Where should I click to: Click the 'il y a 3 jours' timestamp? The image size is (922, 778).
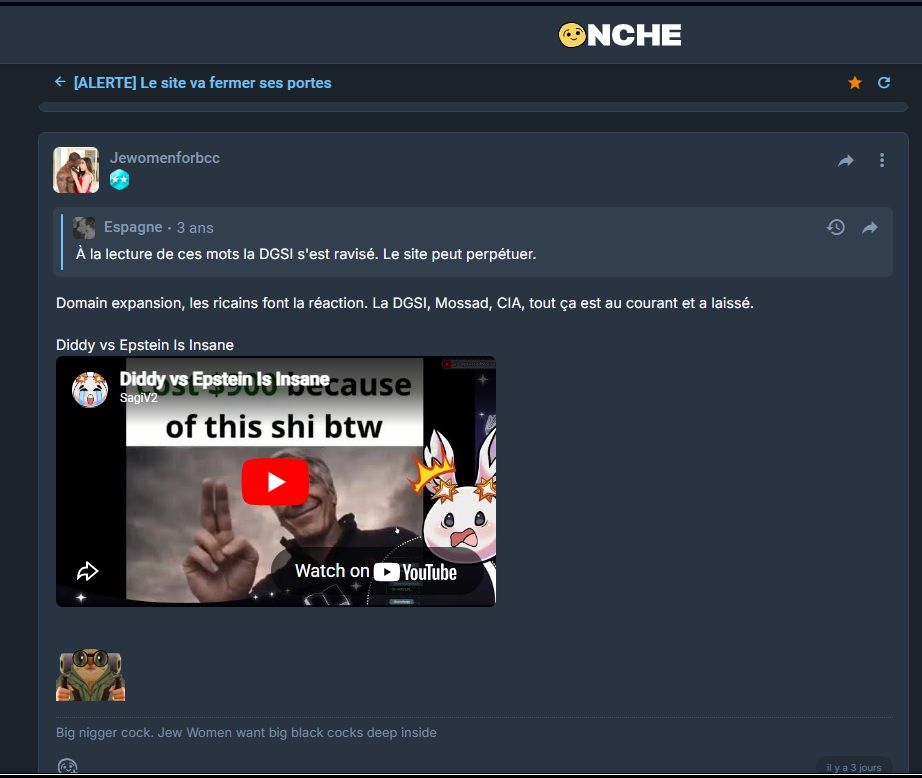click(854, 767)
